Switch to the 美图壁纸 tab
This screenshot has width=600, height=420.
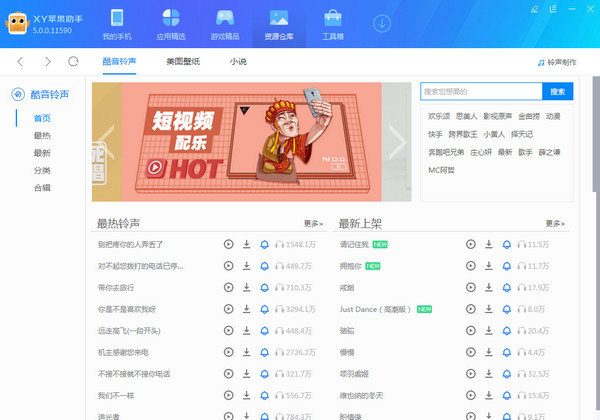pos(183,62)
